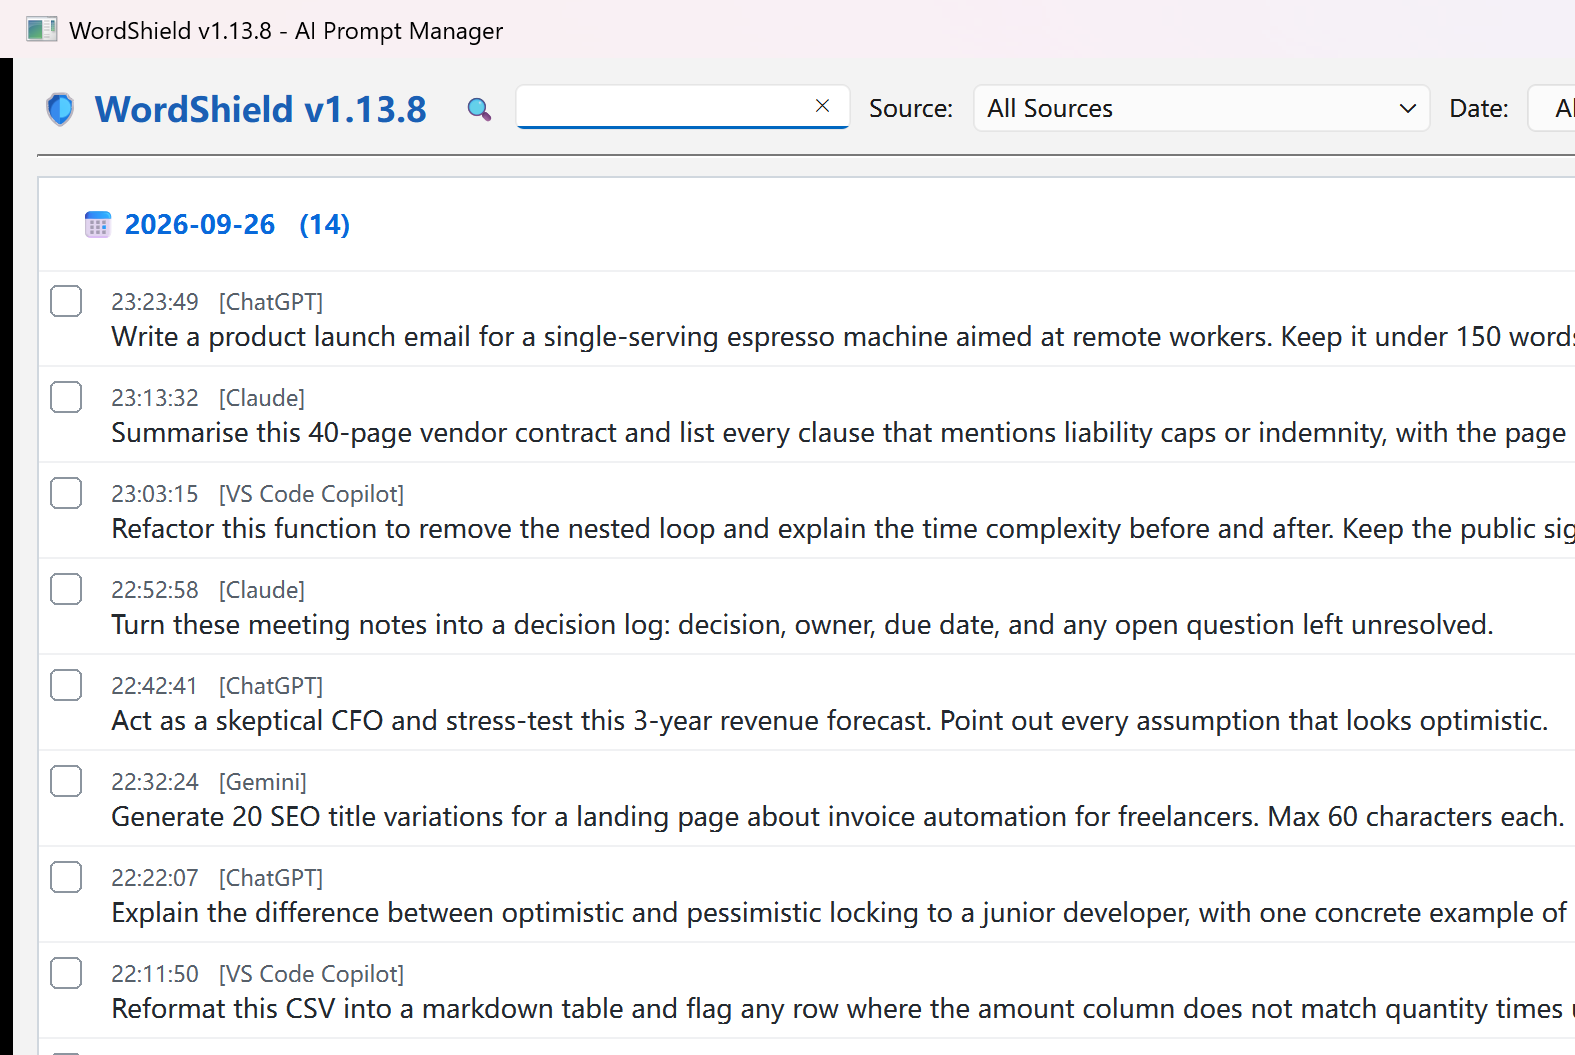The width and height of the screenshot is (1575, 1055).
Task: Click the 22:22:07 timestamp
Action: pos(155,878)
